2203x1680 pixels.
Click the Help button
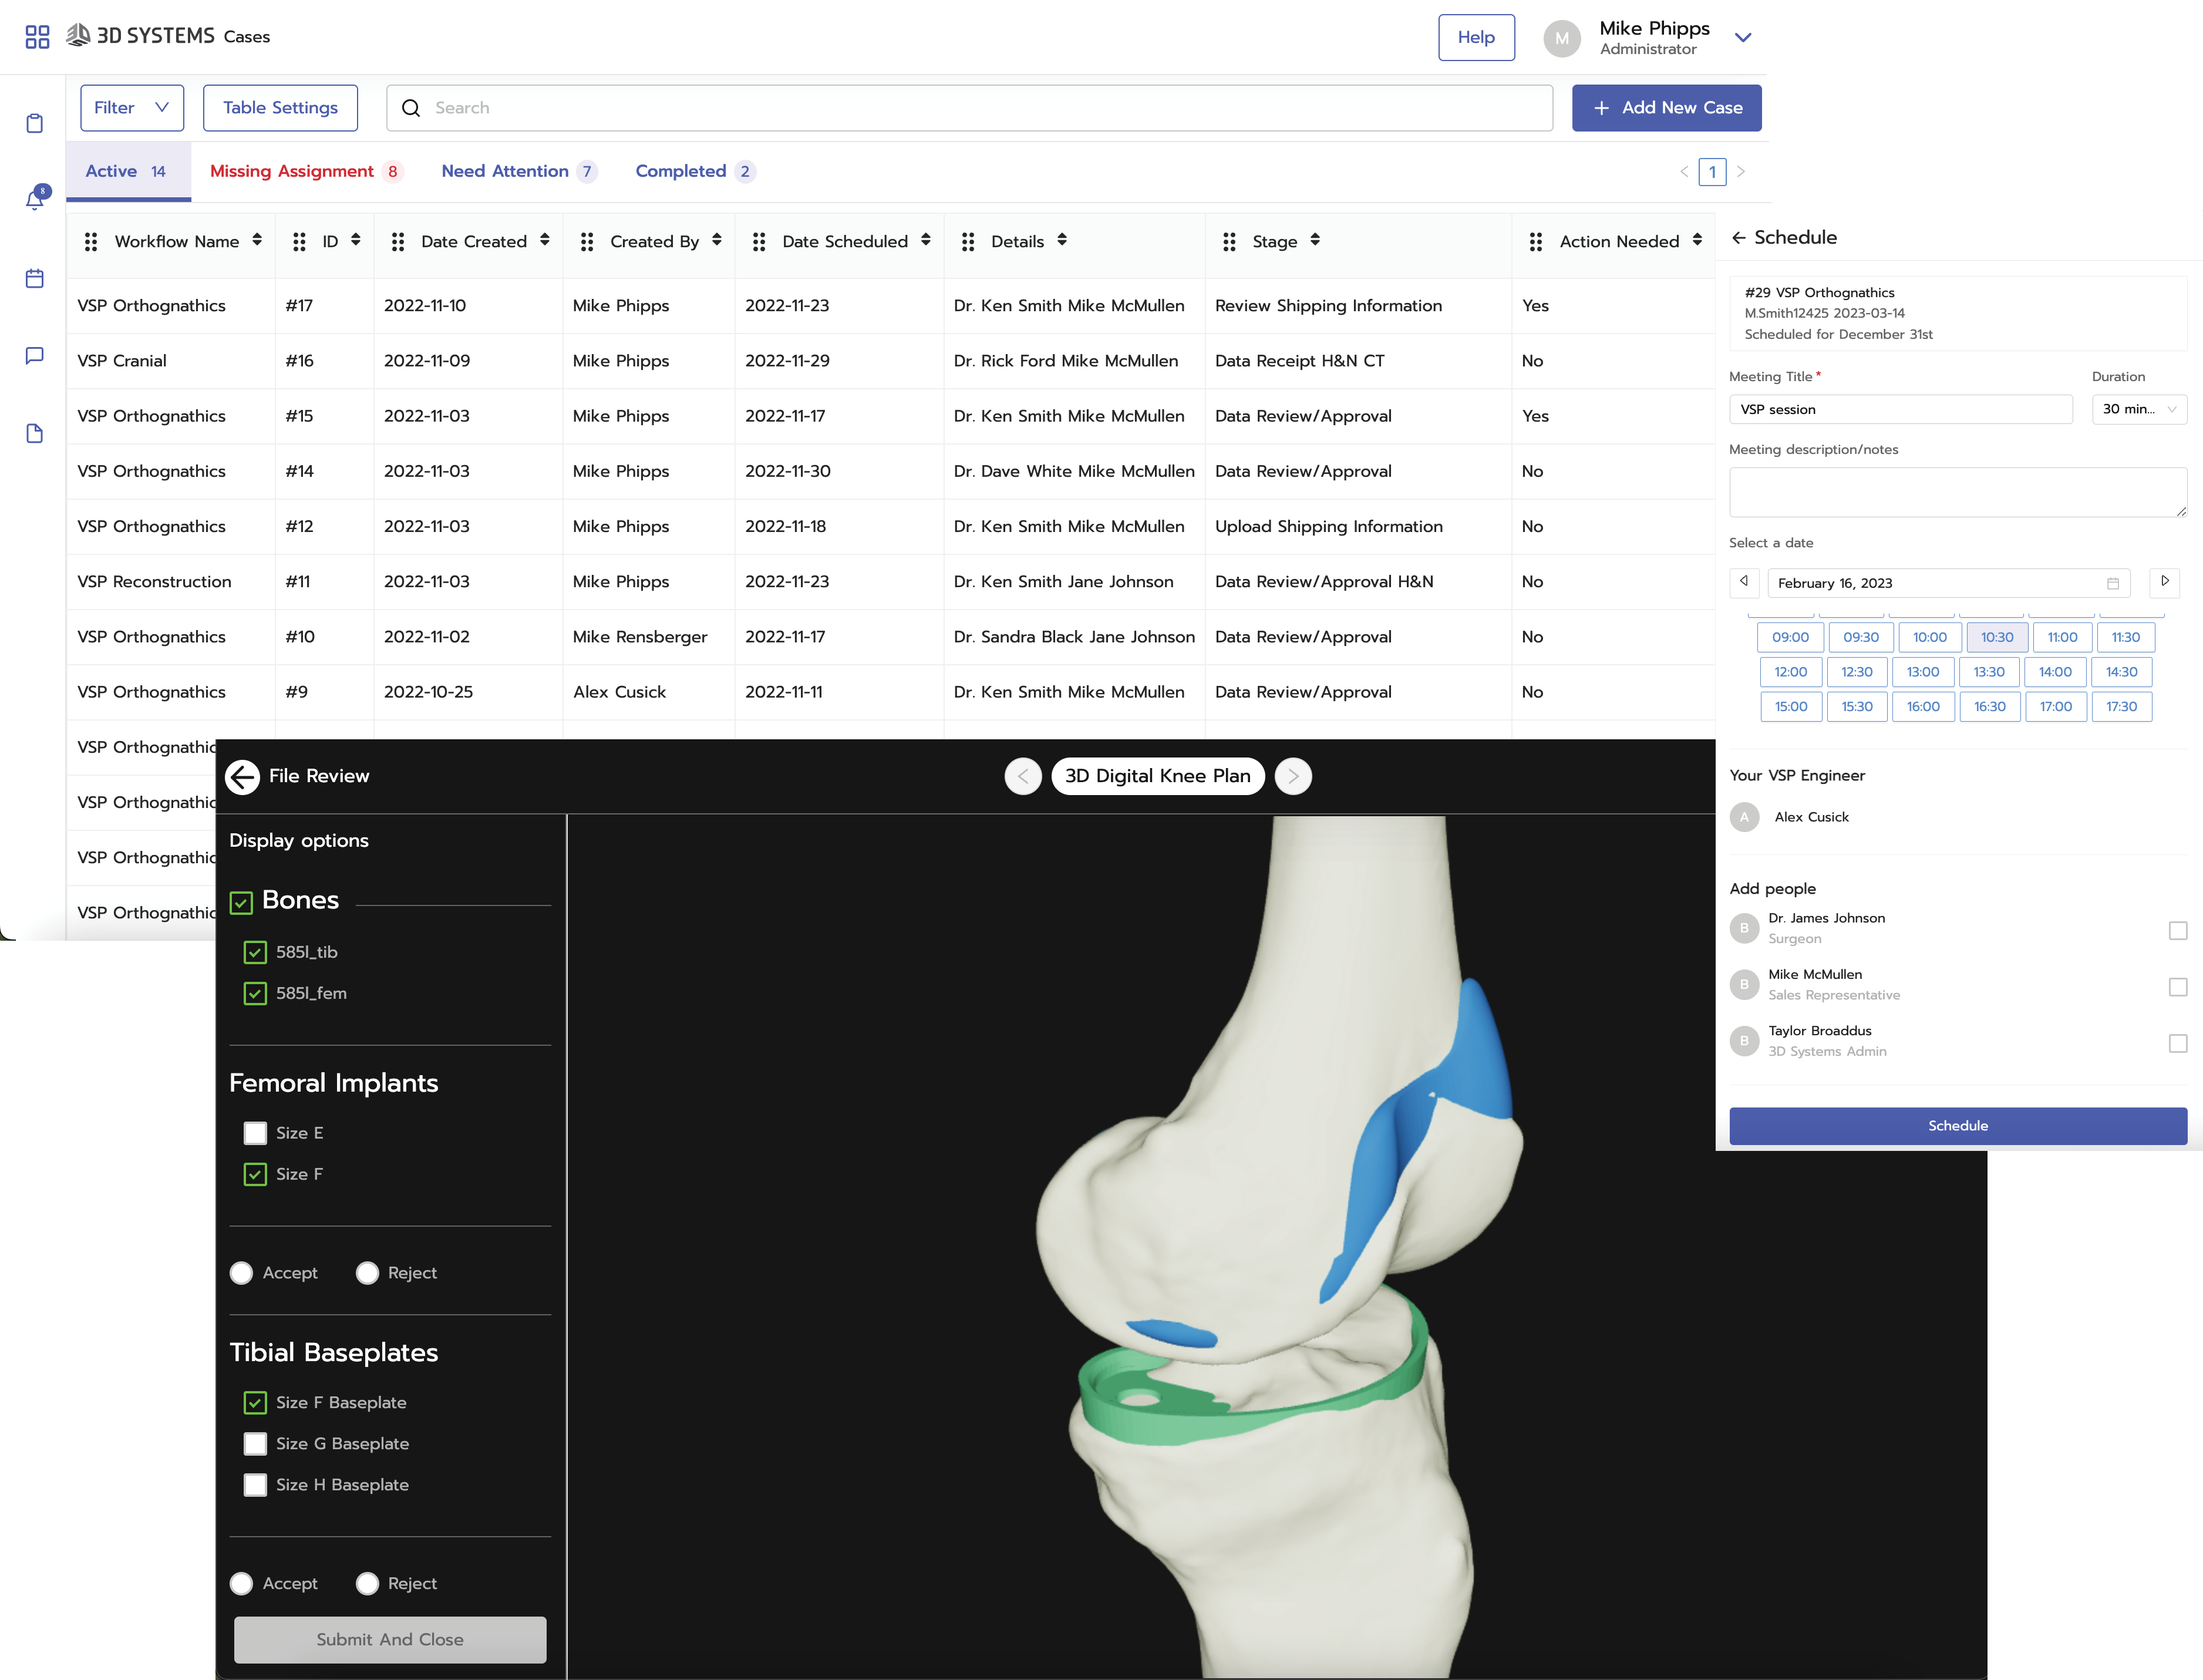[1476, 37]
